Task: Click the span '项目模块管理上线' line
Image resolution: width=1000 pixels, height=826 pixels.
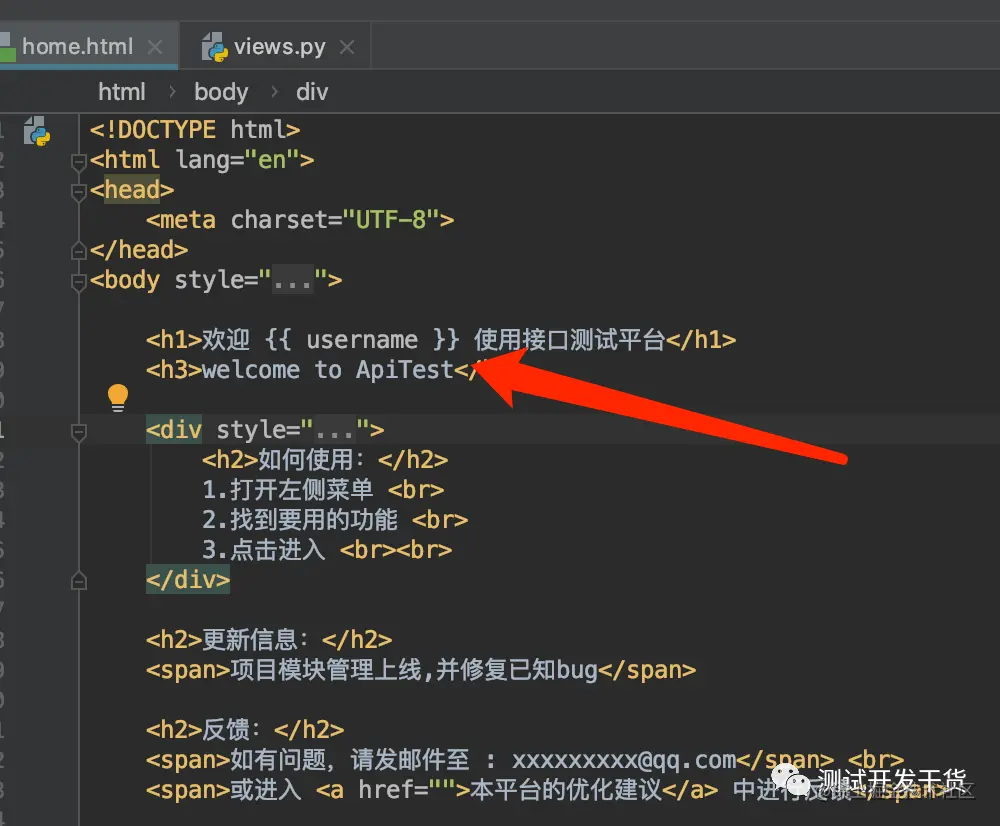Action: click(x=421, y=670)
